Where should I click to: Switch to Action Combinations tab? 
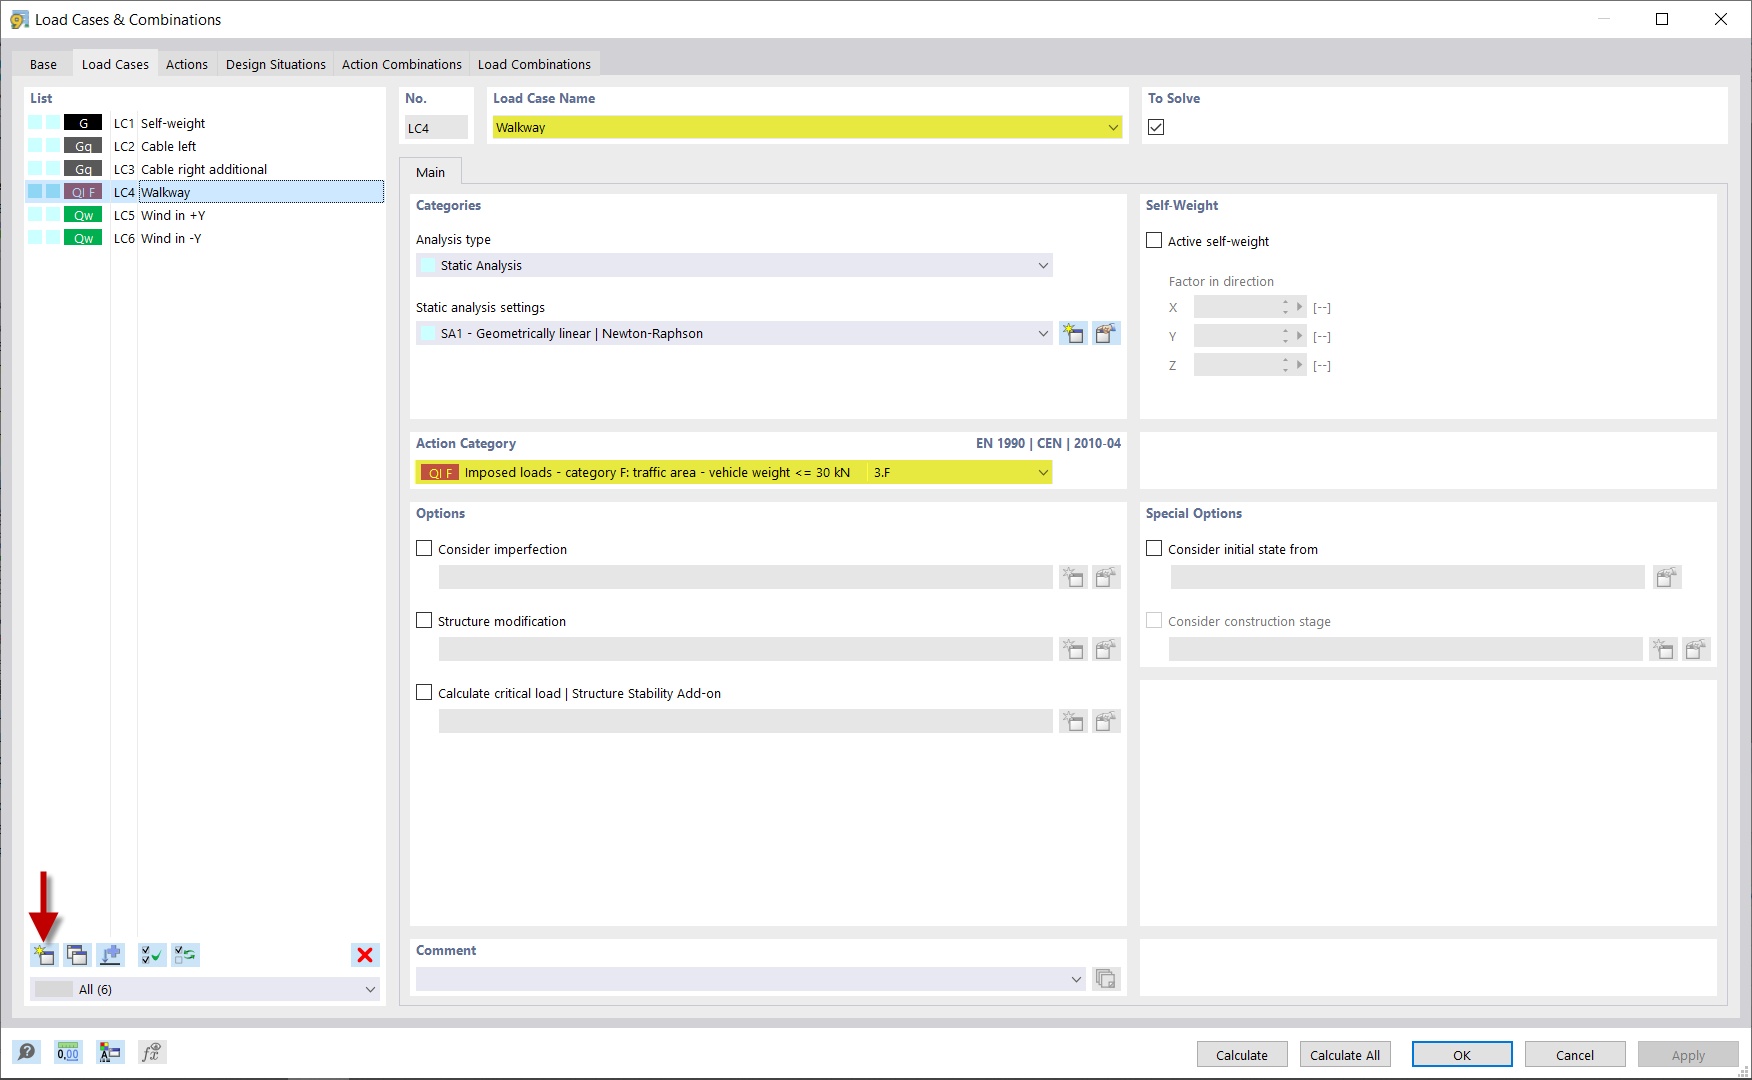[x=402, y=64]
